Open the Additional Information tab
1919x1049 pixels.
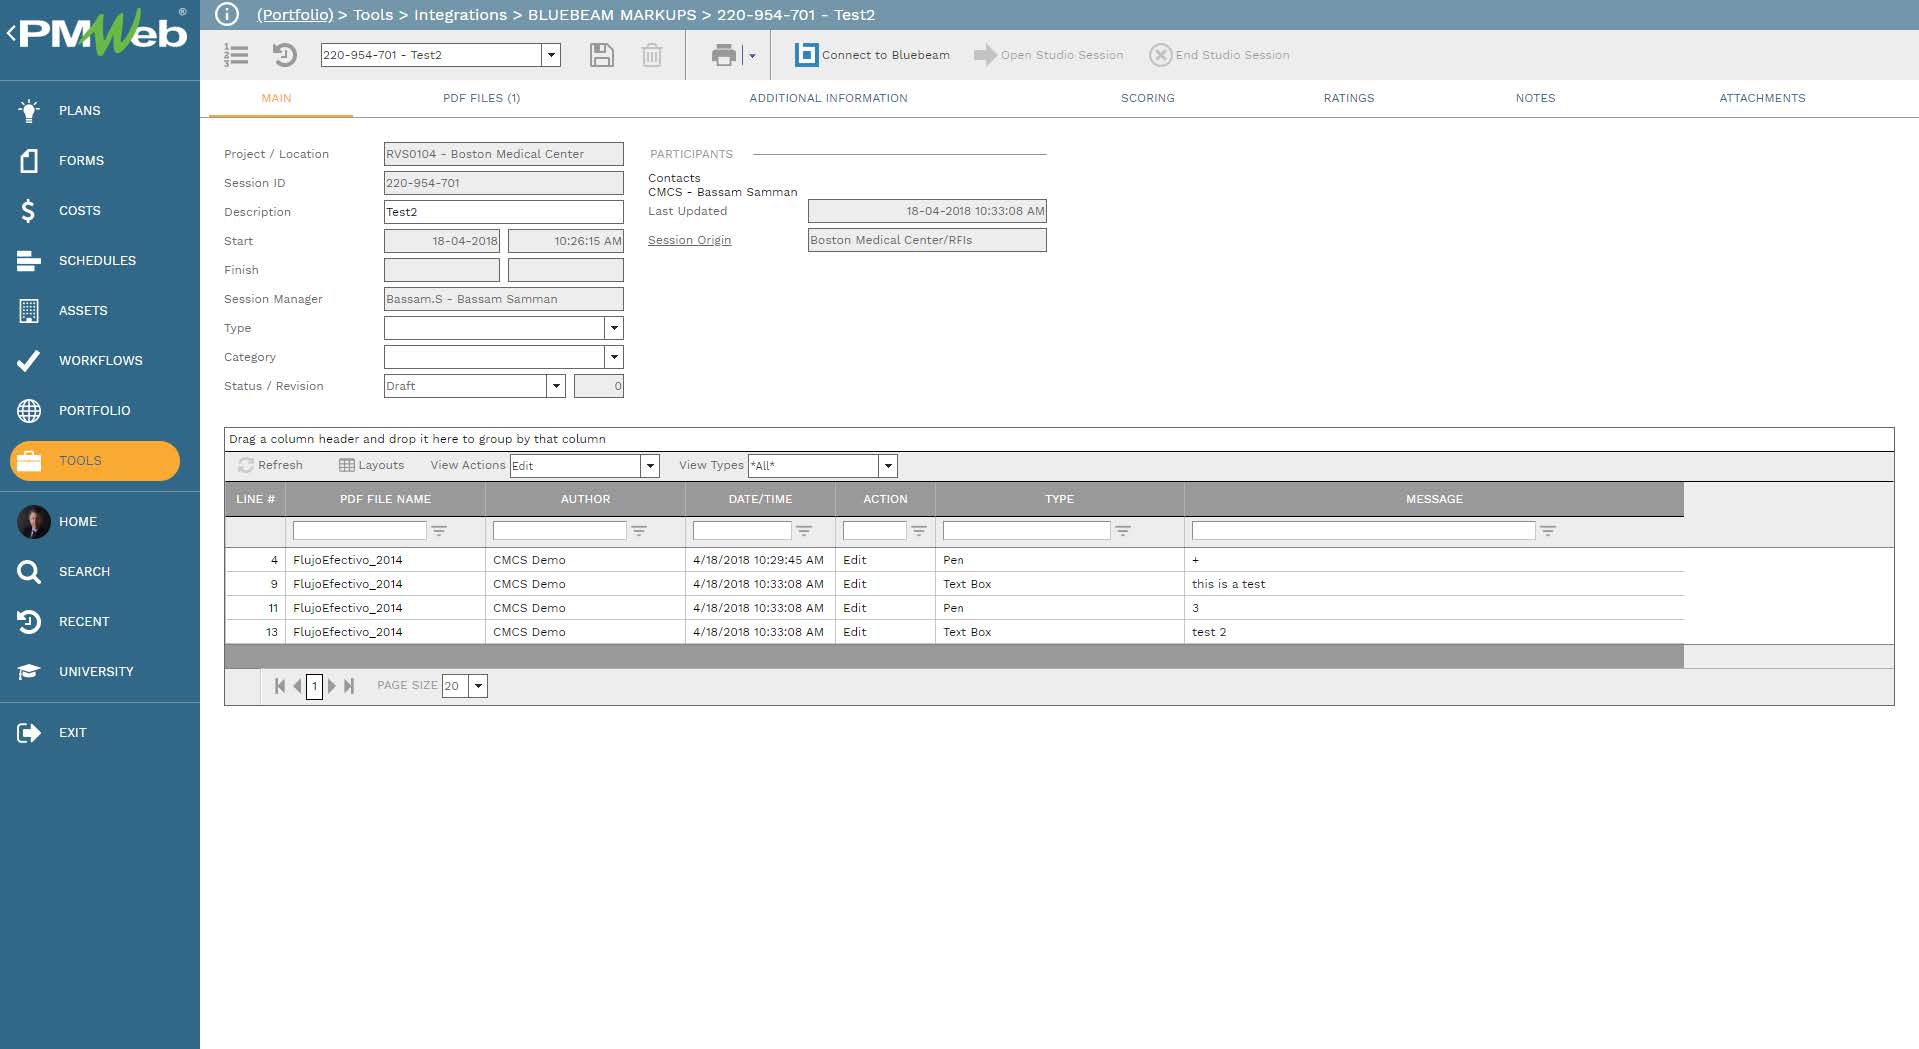(x=827, y=98)
